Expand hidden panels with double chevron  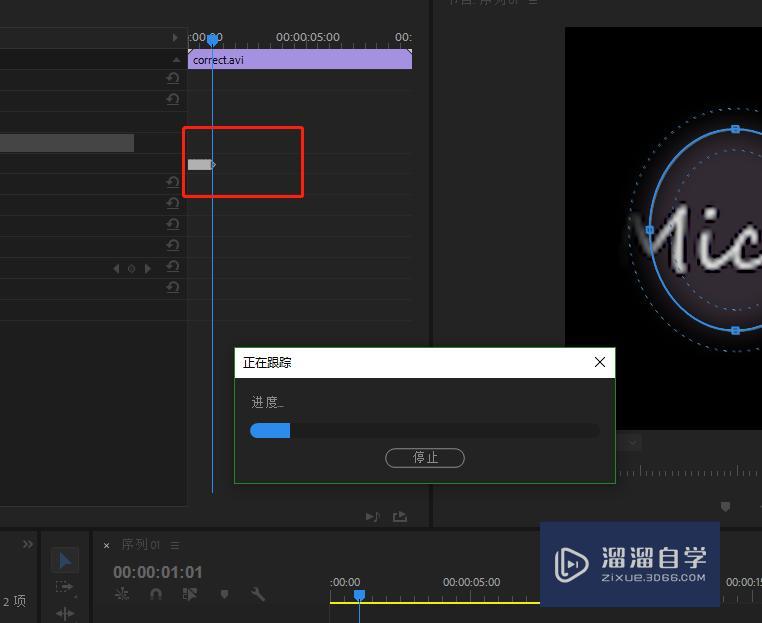28,544
